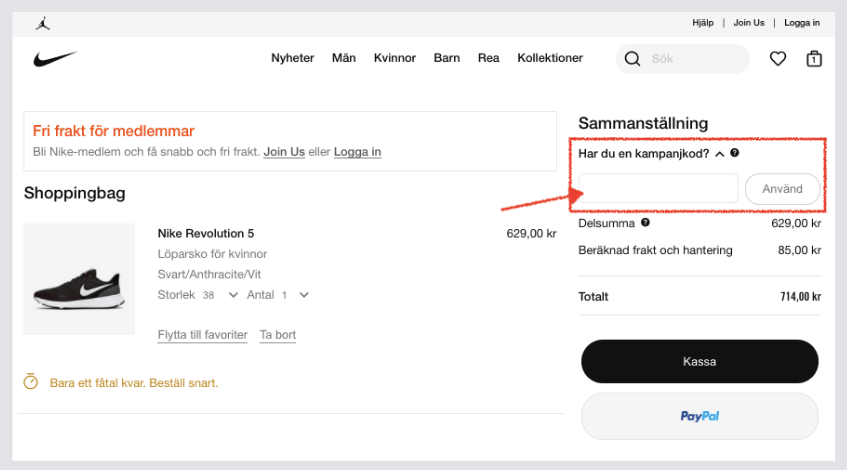Open the Nyheter menu
This screenshot has width=847, height=470.
[x=292, y=58]
